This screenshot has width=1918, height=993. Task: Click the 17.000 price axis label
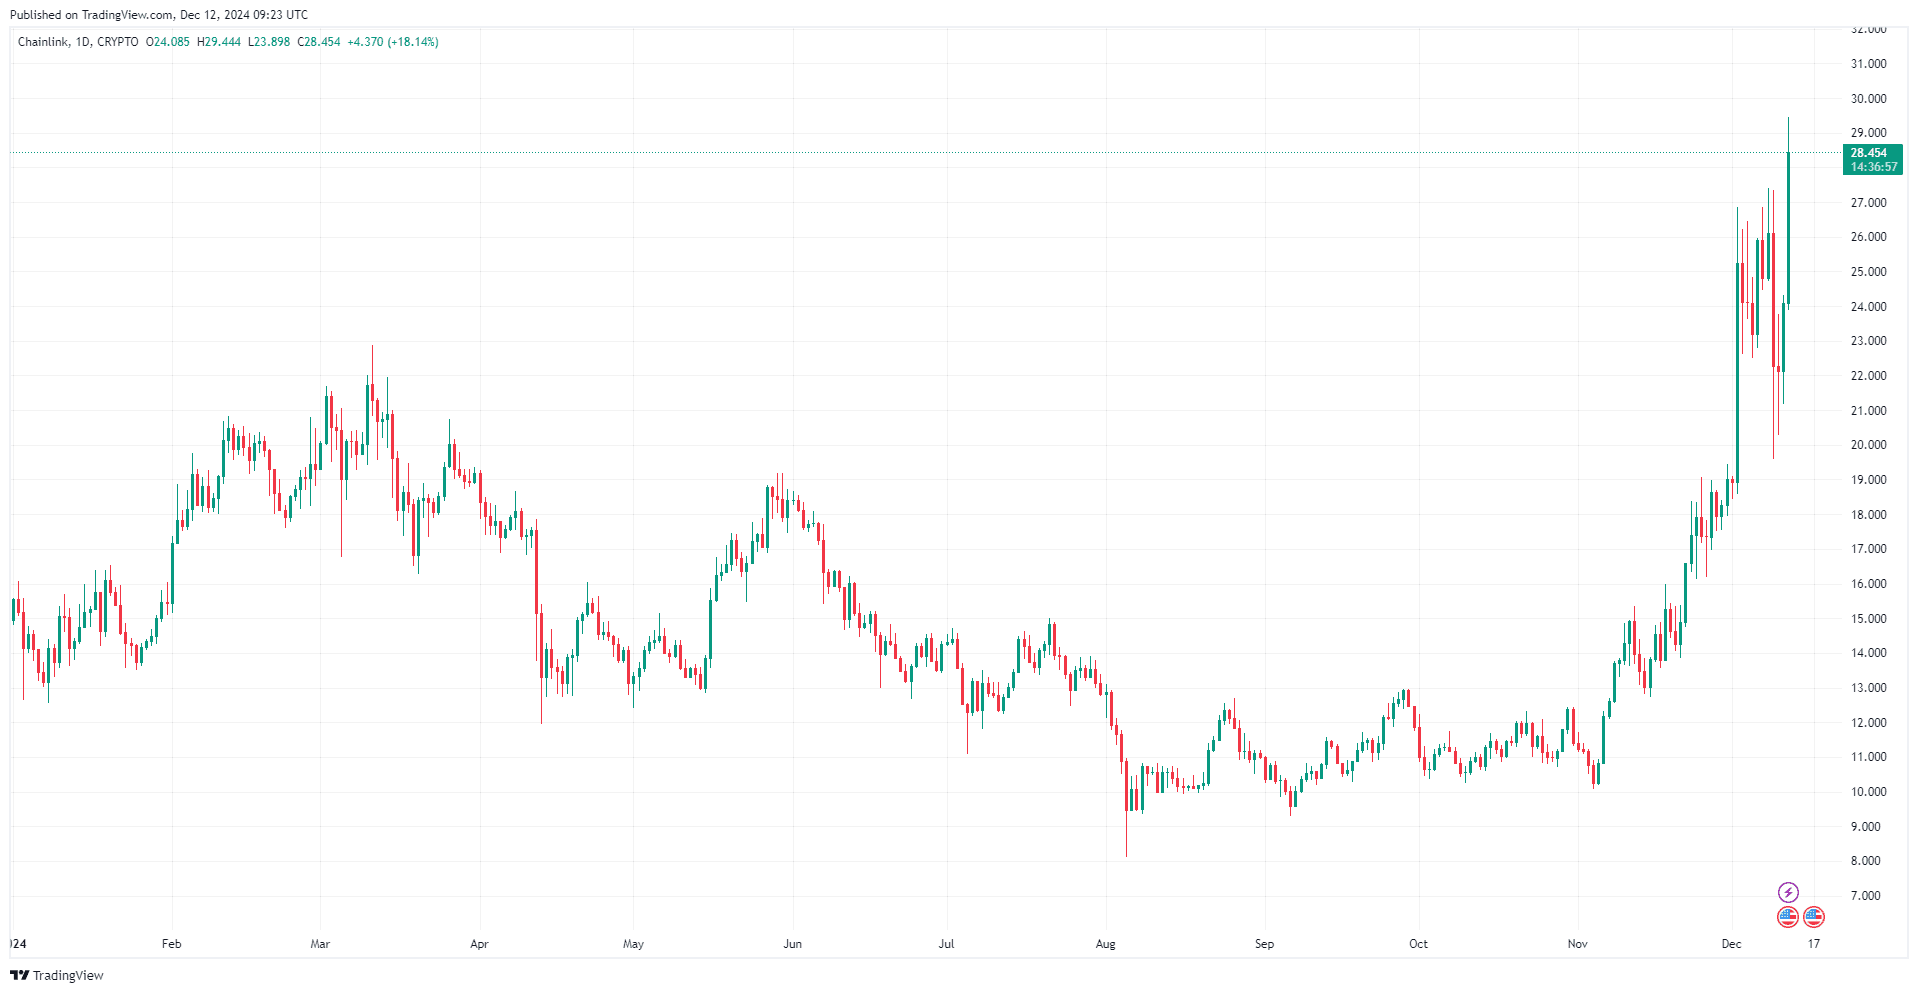click(1868, 549)
